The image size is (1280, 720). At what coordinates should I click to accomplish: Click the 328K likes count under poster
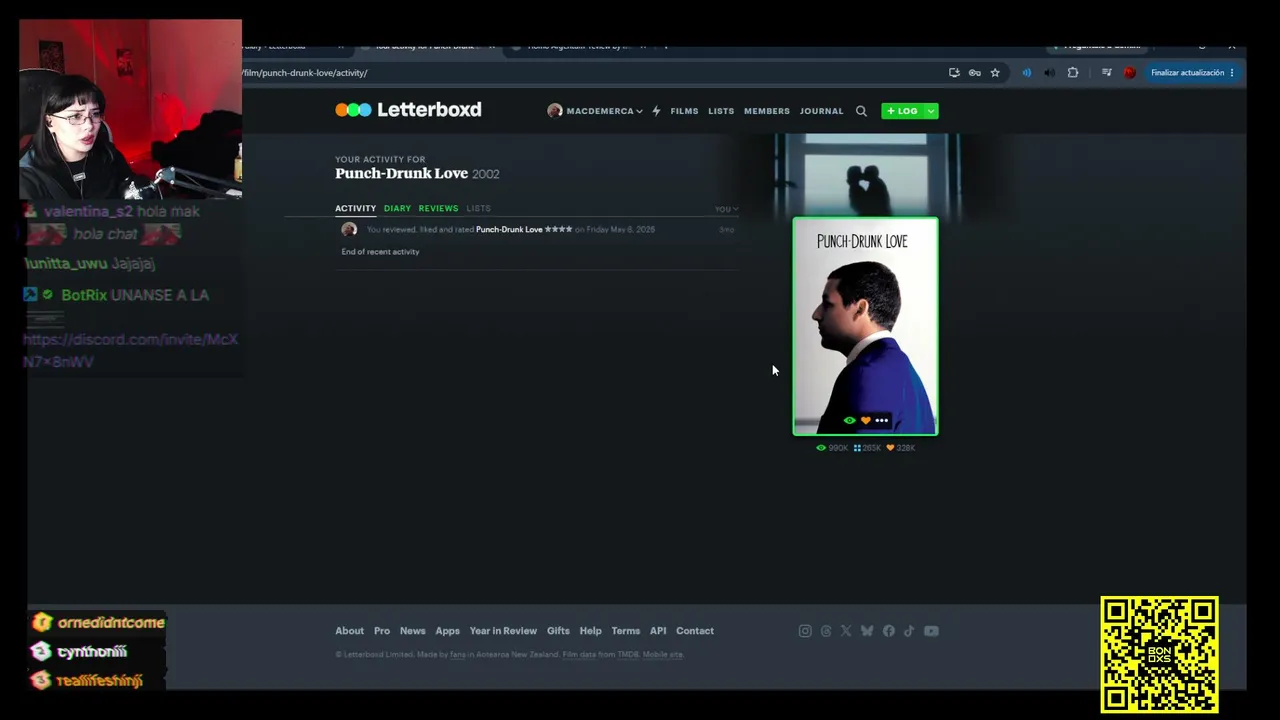pyautogui.click(x=901, y=448)
